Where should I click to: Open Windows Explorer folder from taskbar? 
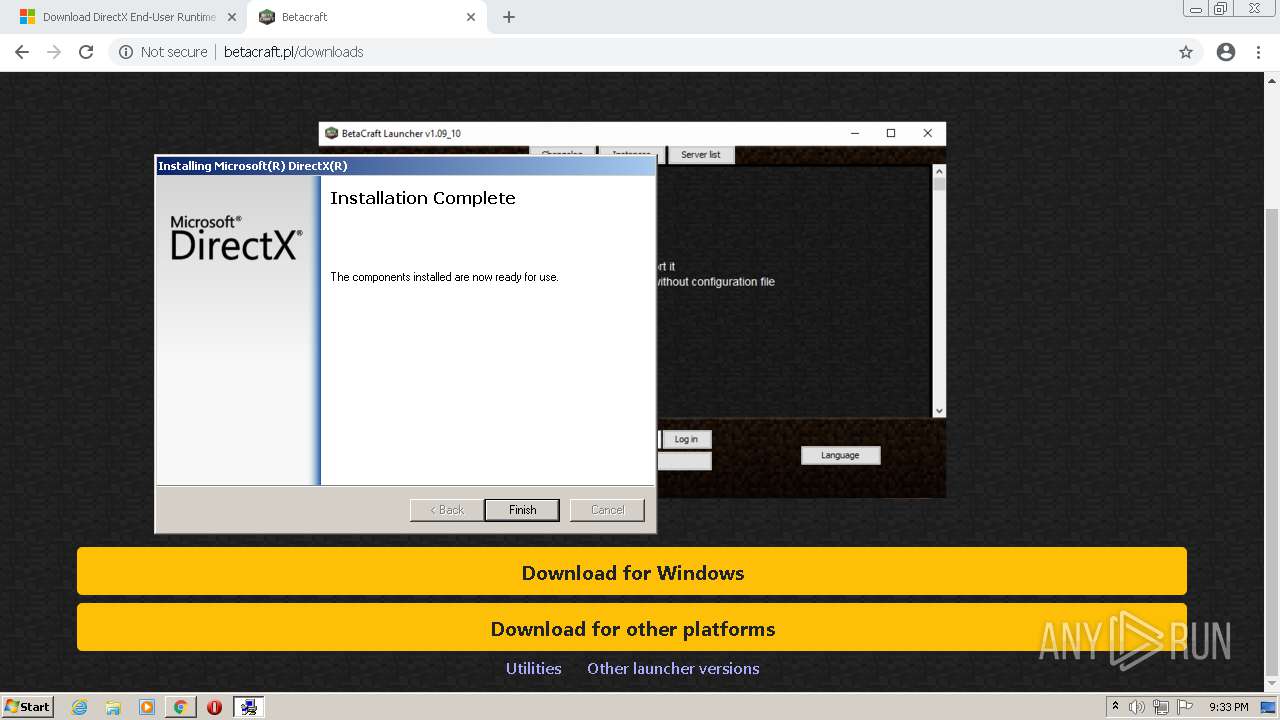113,707
